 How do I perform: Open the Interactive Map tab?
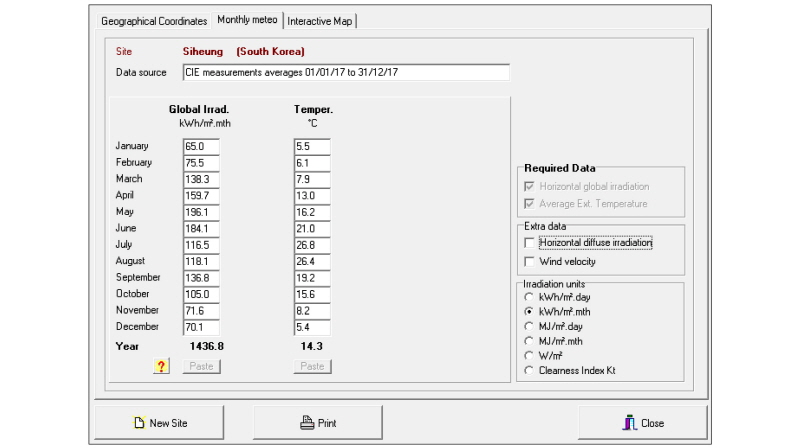(319, 21)
